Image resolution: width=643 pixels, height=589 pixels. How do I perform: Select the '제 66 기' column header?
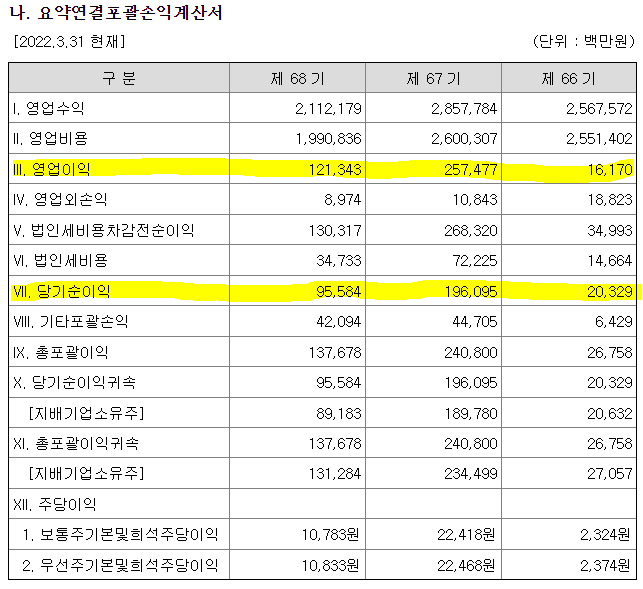point(569,78)
